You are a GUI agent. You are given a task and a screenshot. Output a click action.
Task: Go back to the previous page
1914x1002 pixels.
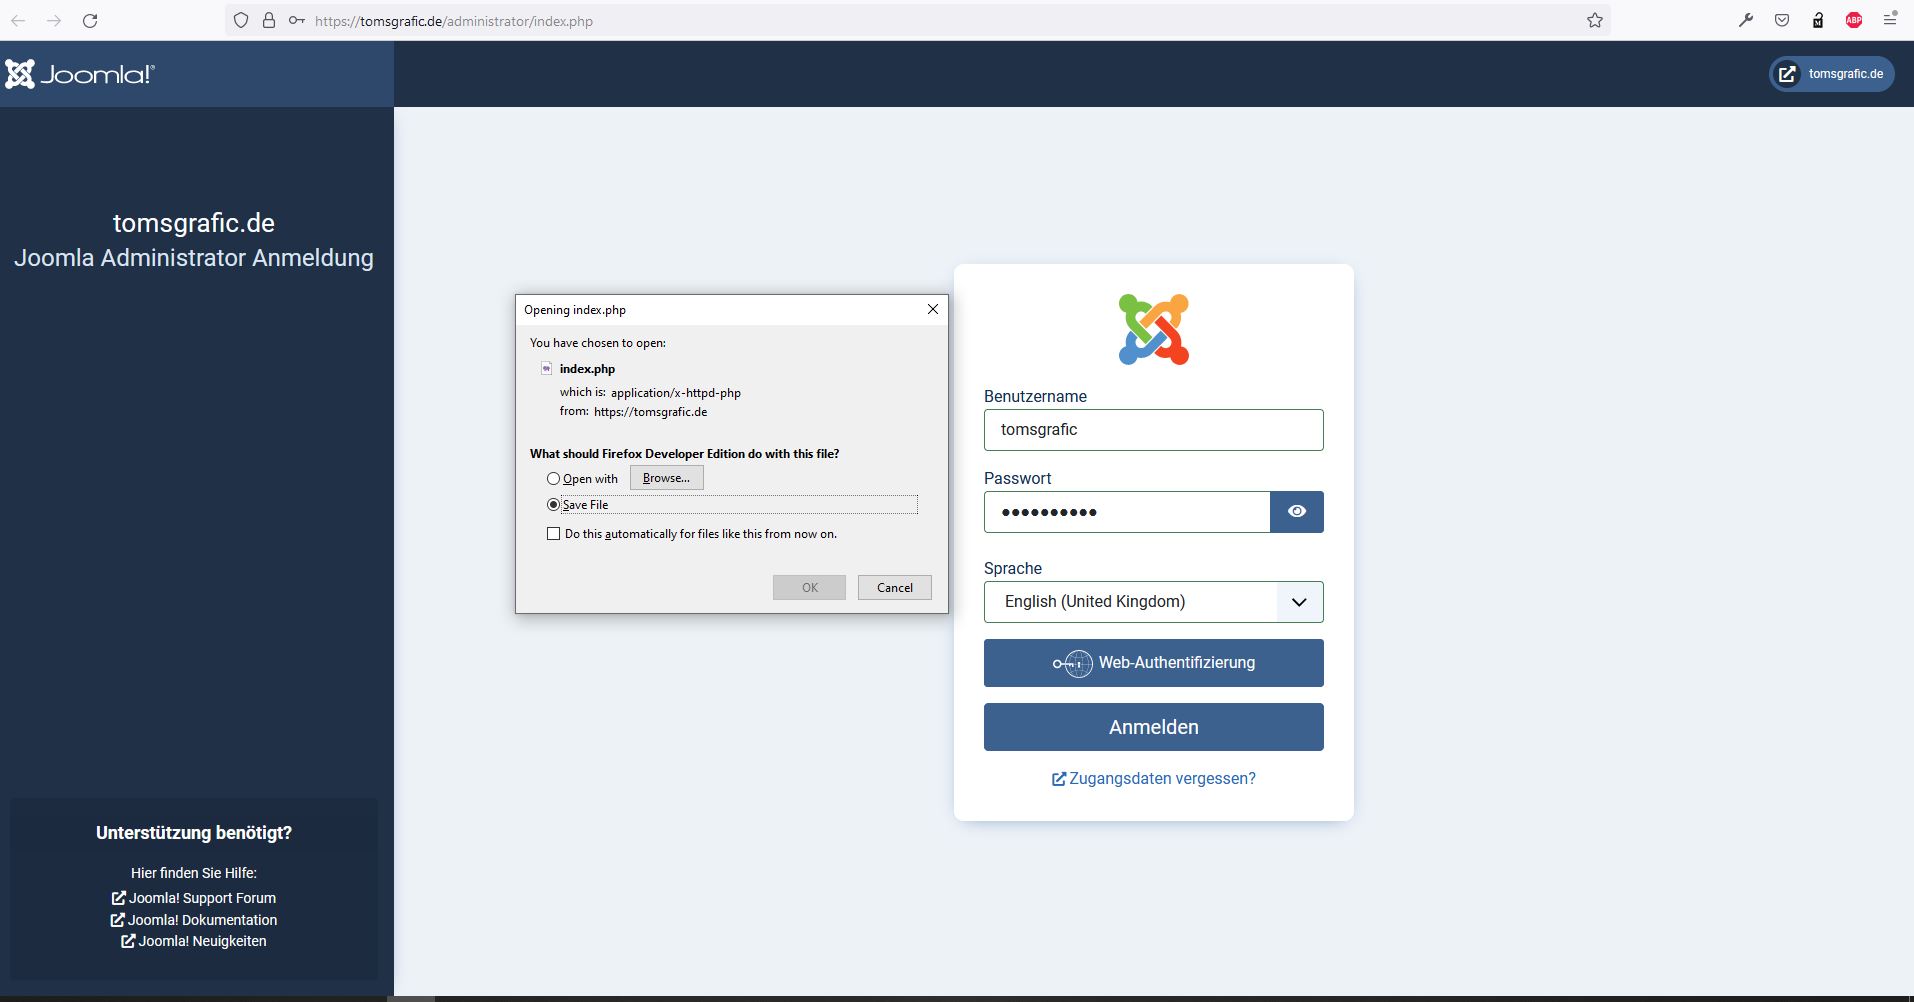[x=18, y=21]
